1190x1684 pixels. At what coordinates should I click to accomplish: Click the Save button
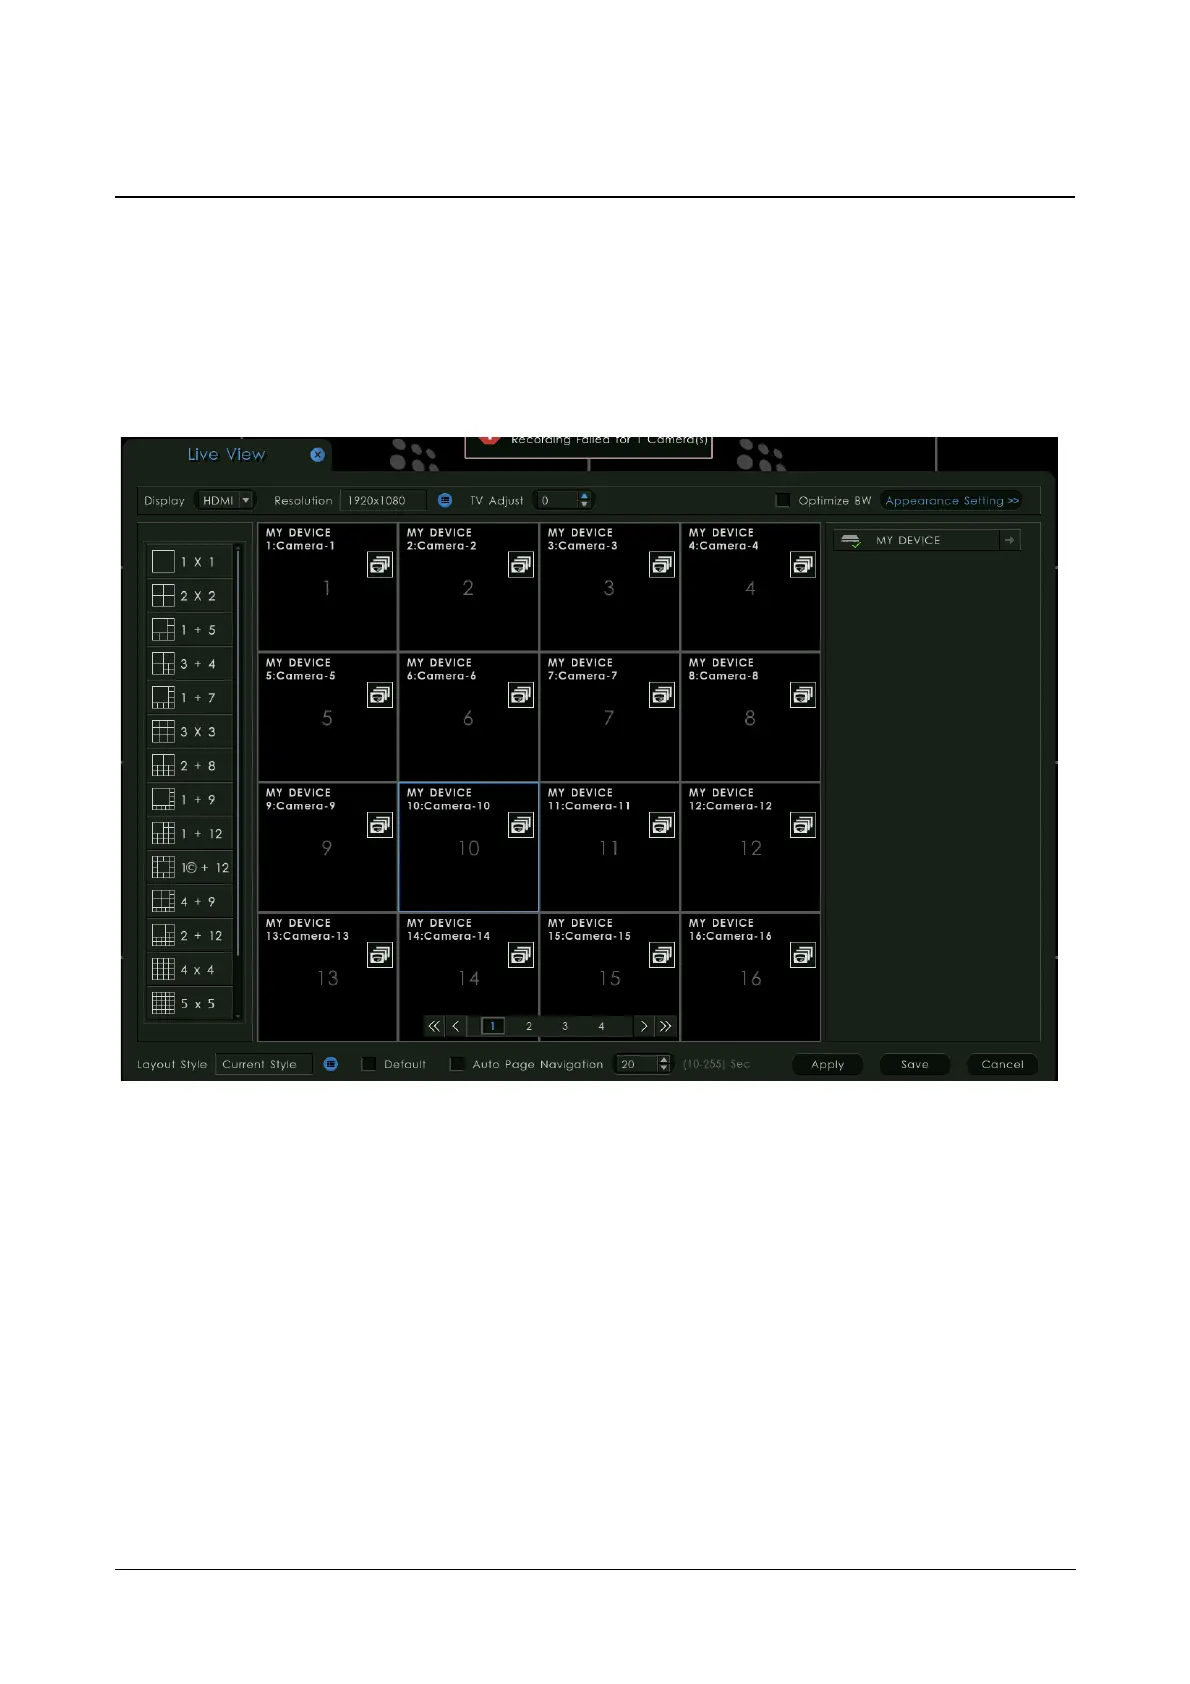[915, 1065]
